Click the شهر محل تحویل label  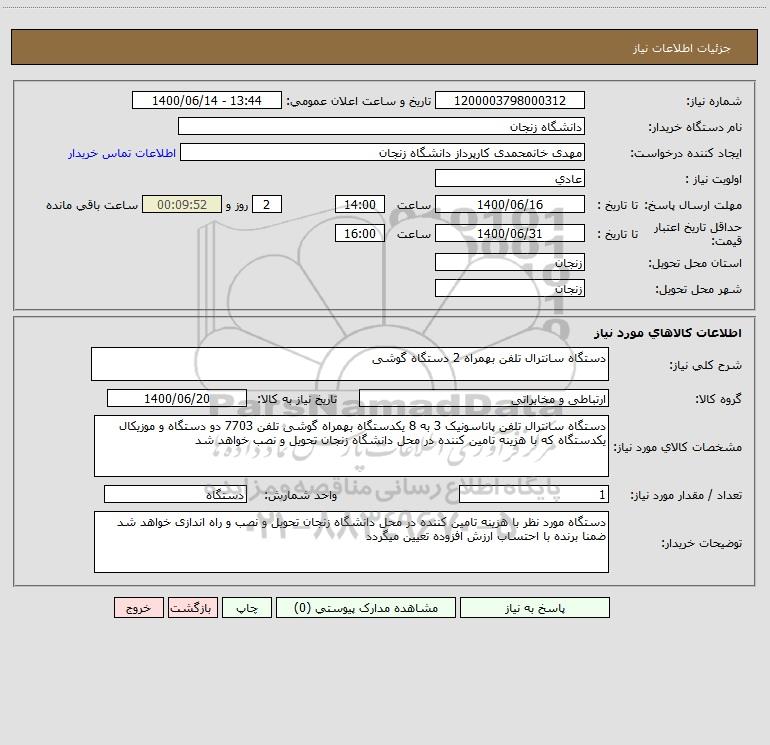[698, 290]
